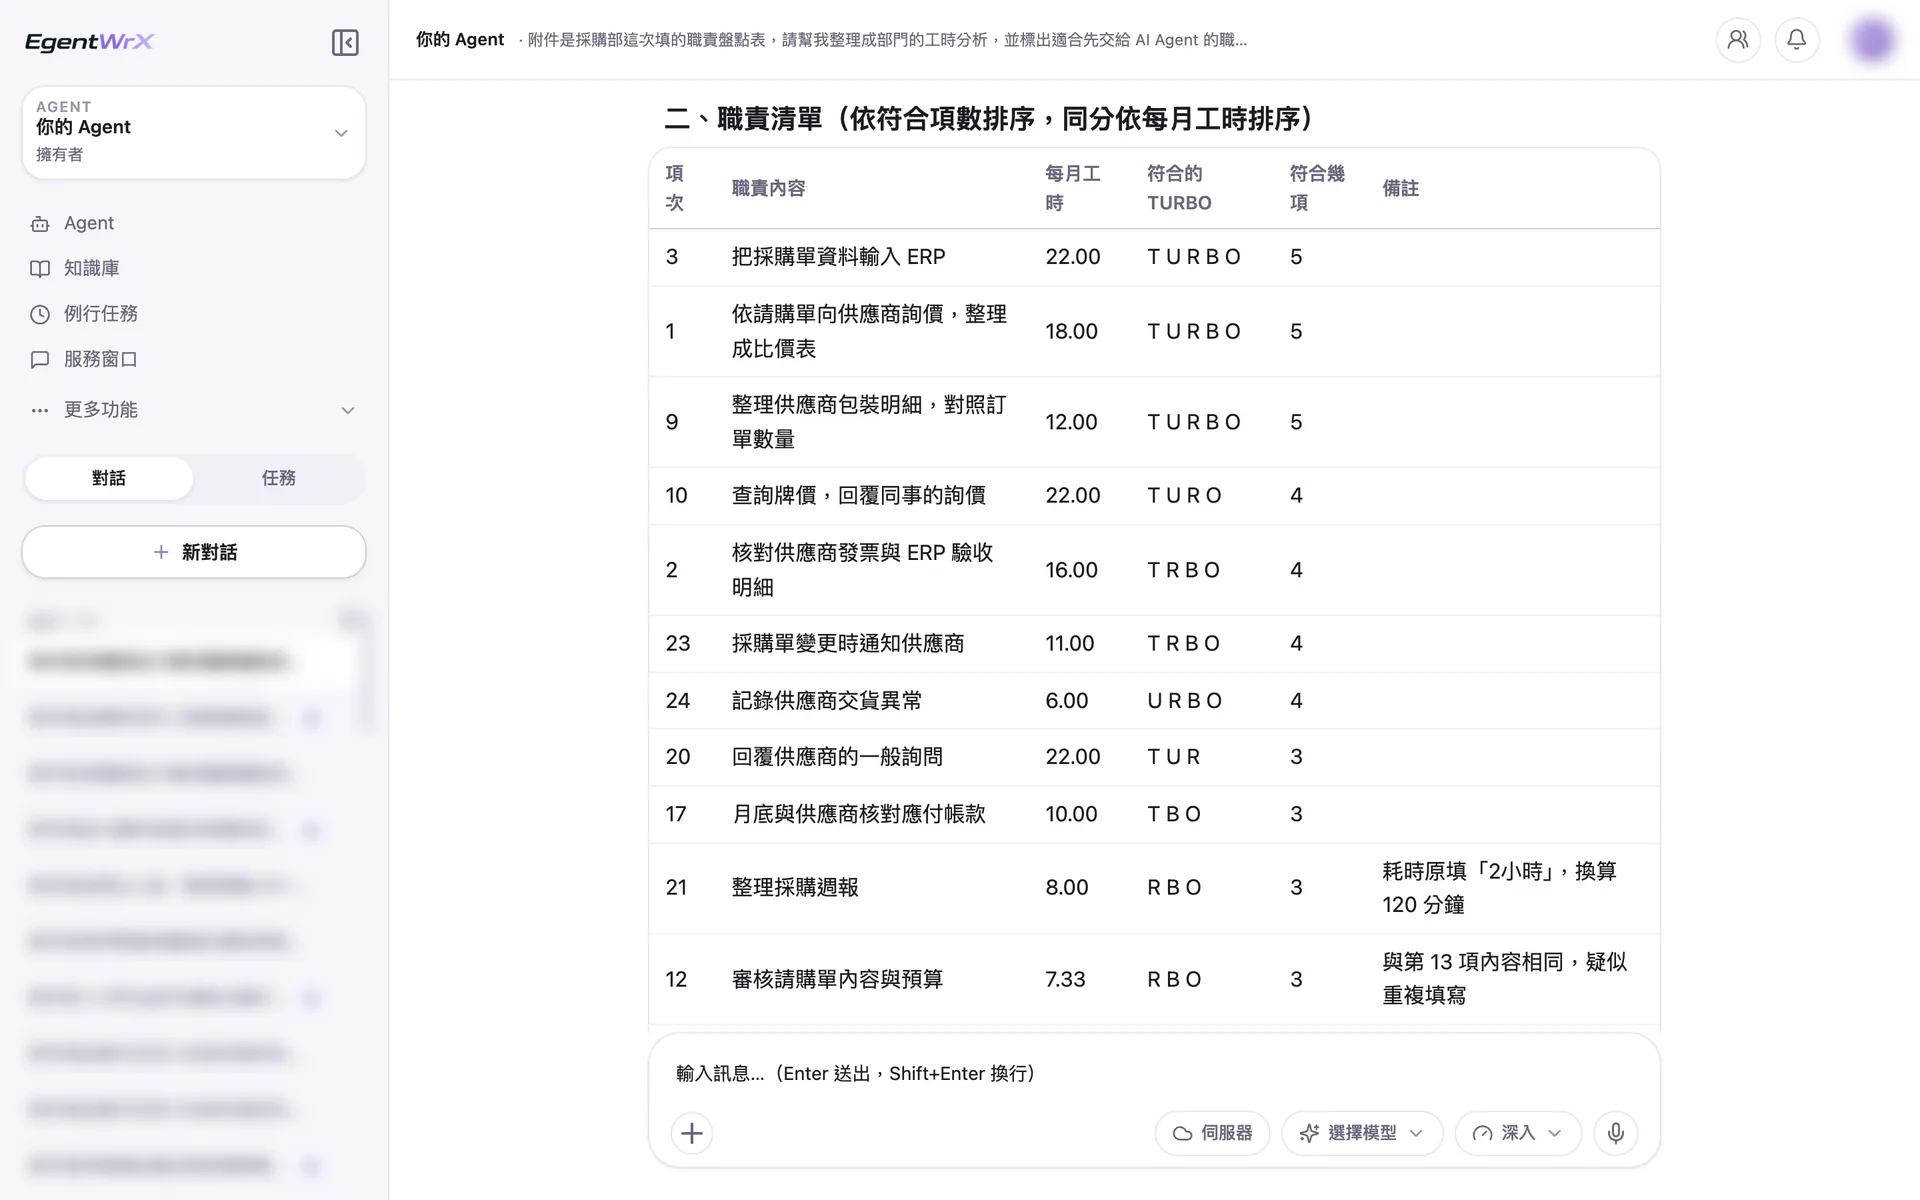Click 職責內容 column header
This screenshot has height=1200, width=1920.
coord(768,188)
